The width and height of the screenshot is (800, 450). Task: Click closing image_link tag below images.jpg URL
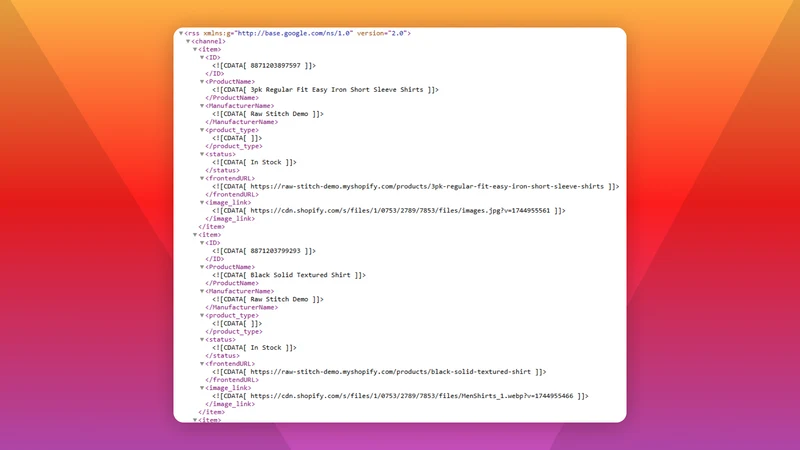pos(230,219)
